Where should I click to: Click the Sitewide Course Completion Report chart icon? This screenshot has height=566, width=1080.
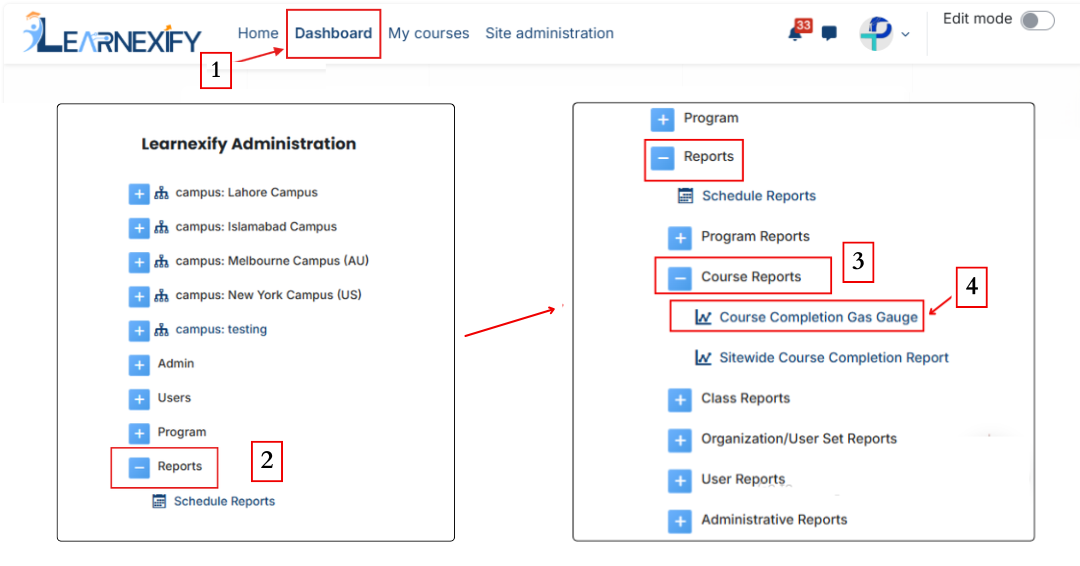click(703, 358)
